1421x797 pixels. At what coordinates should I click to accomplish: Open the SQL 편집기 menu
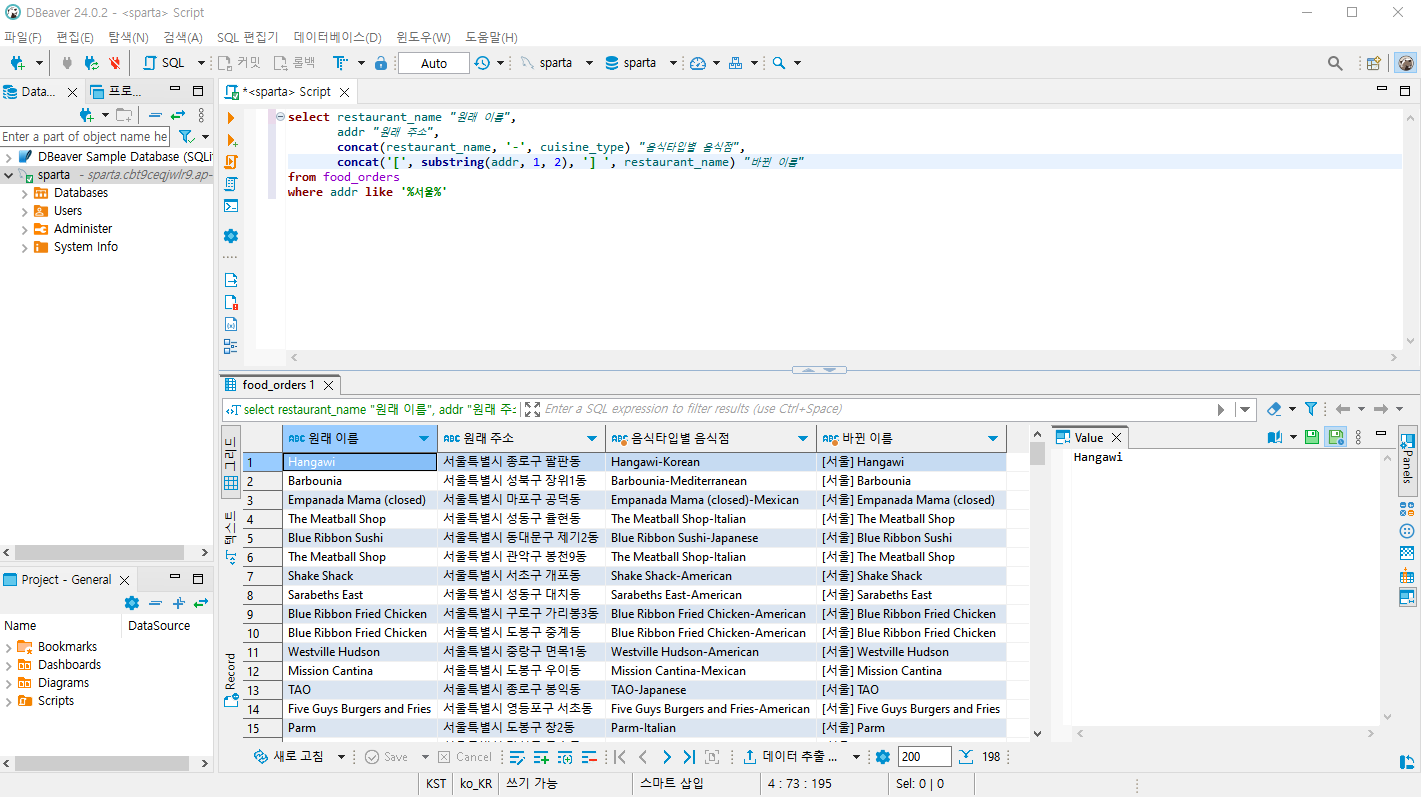(x=247, y=37)
